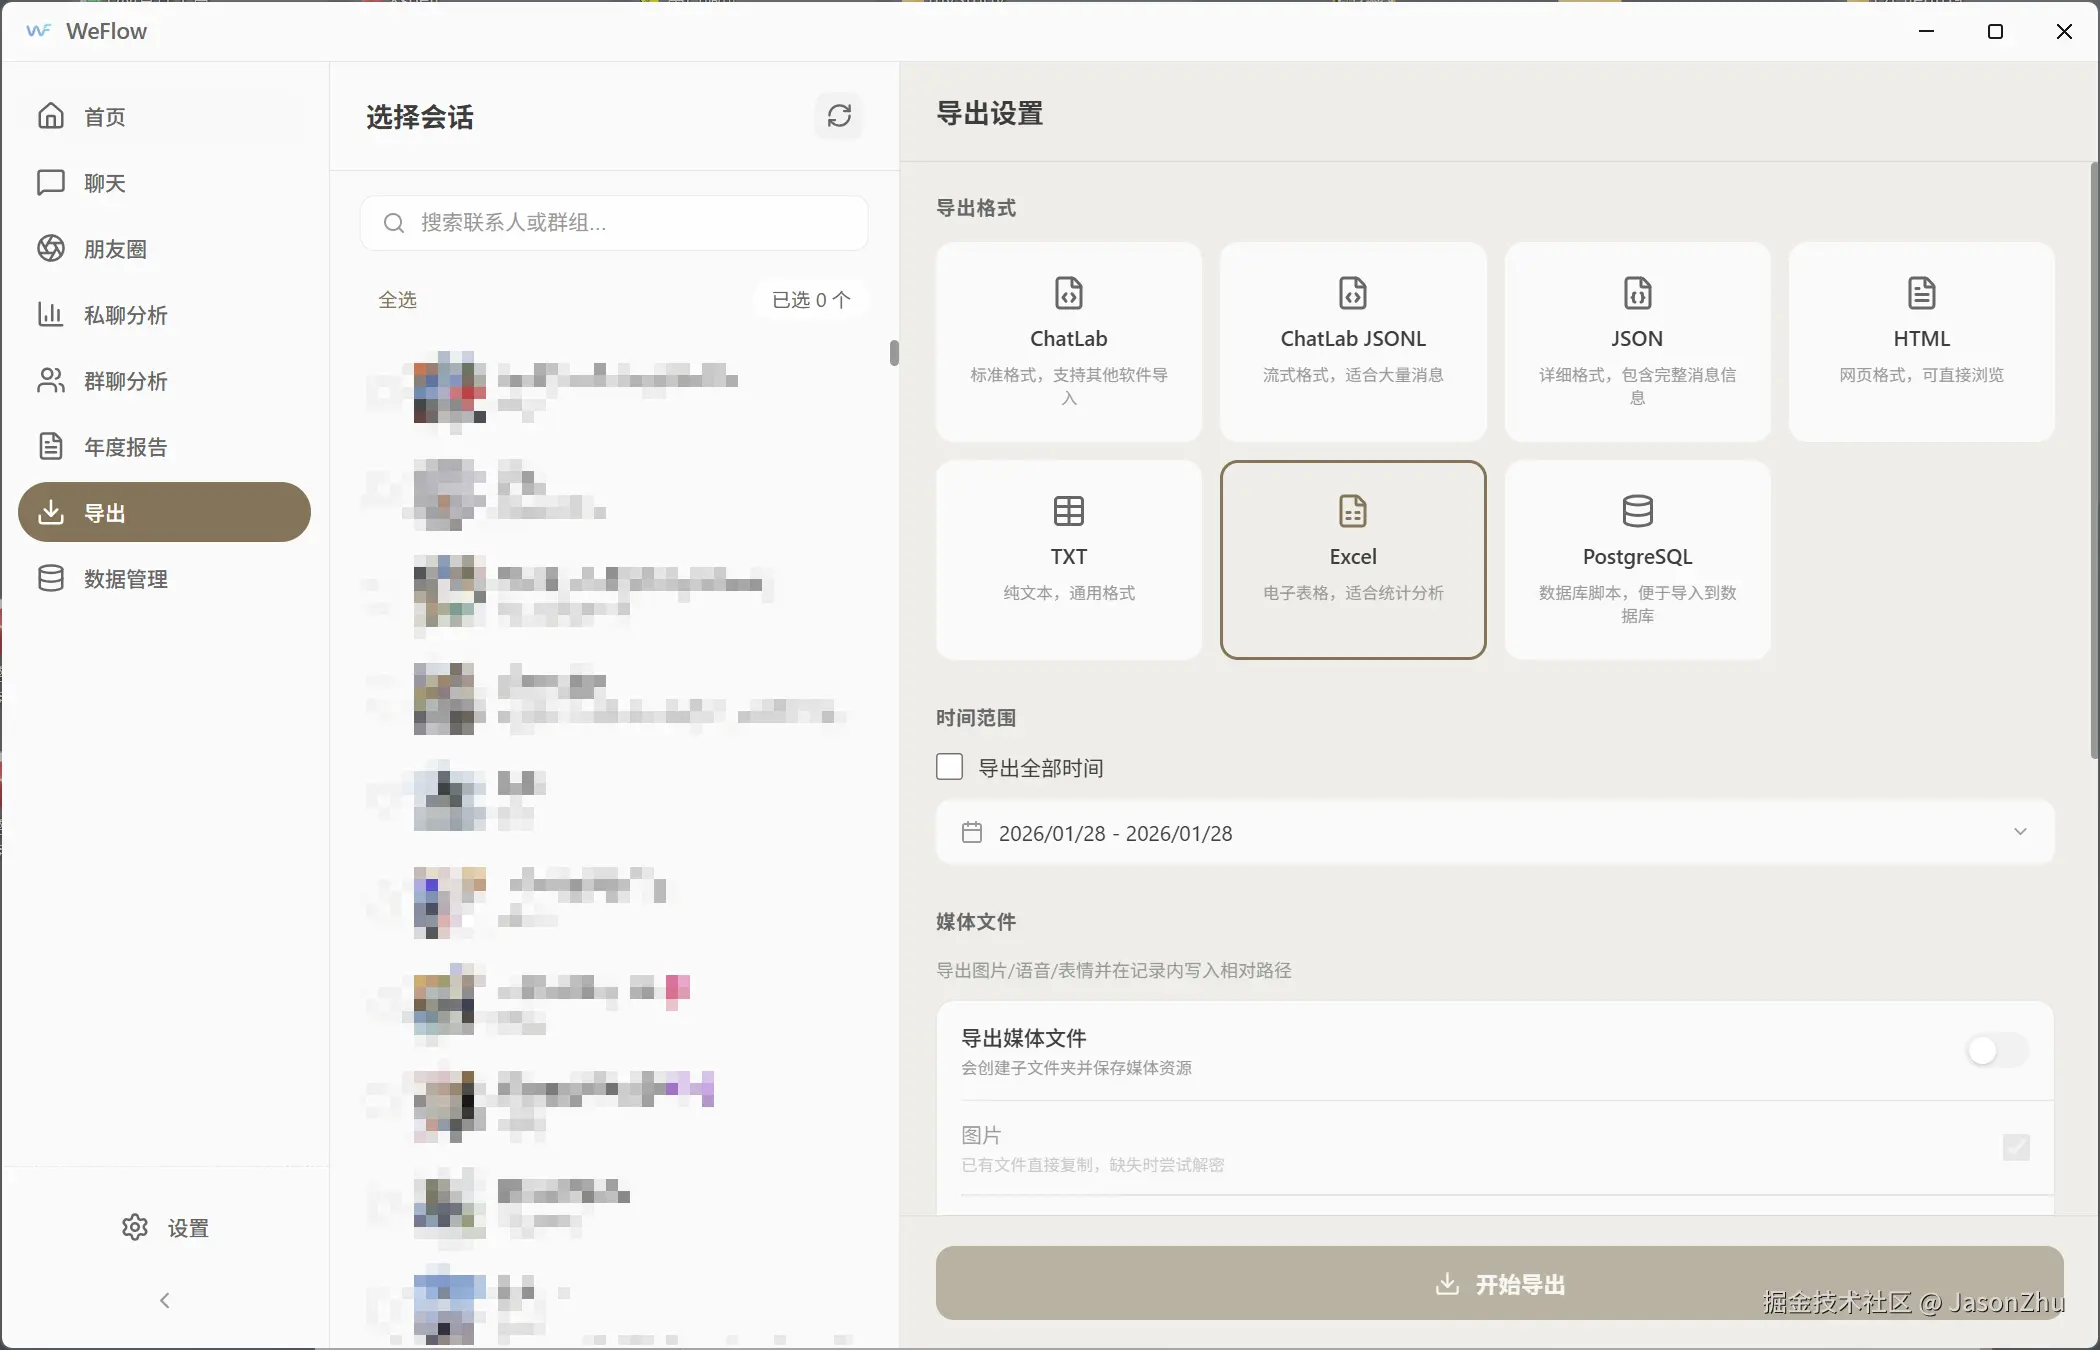Open 群聊分析 group chat analysis

pos(124,381)
